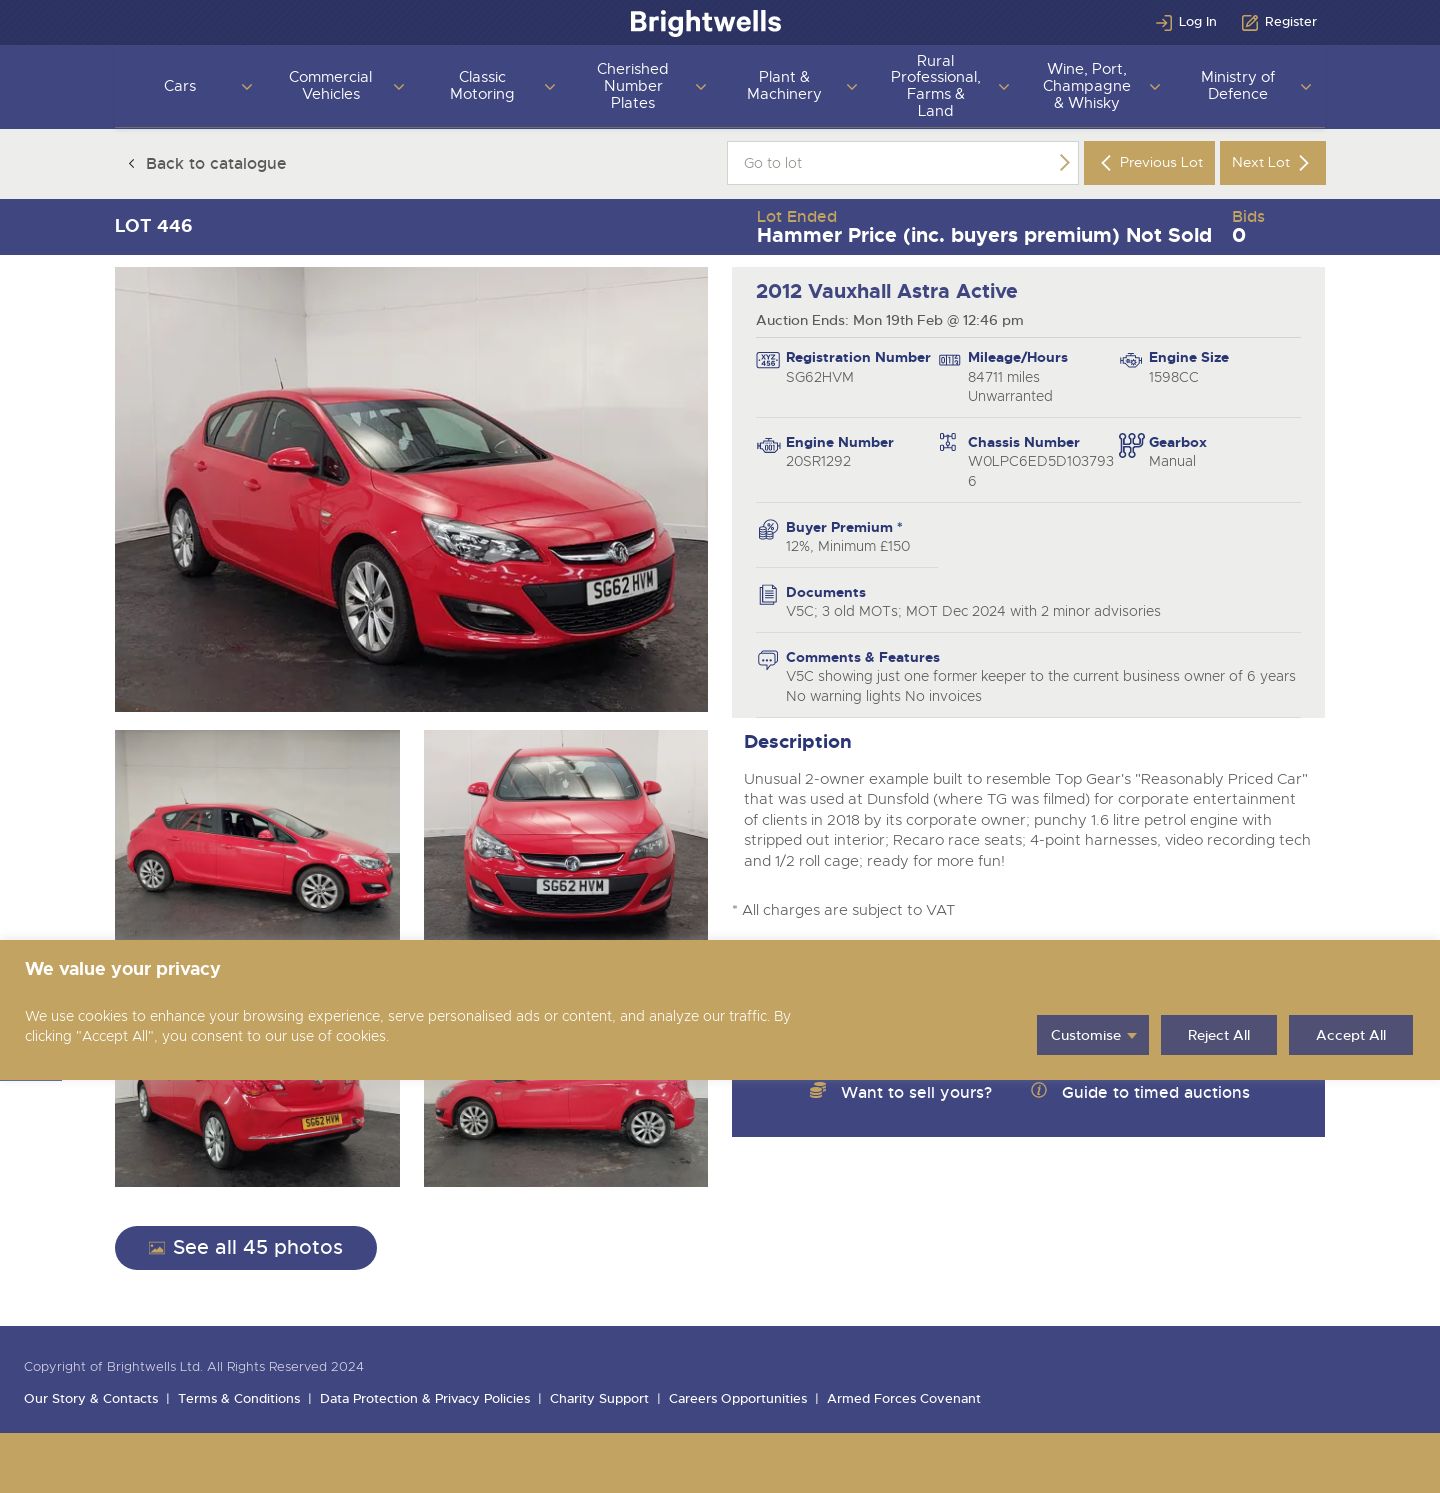1440x1493 pixels.
Task: Click the Registration Number plate icon
Action: click(x=768, y=360)
